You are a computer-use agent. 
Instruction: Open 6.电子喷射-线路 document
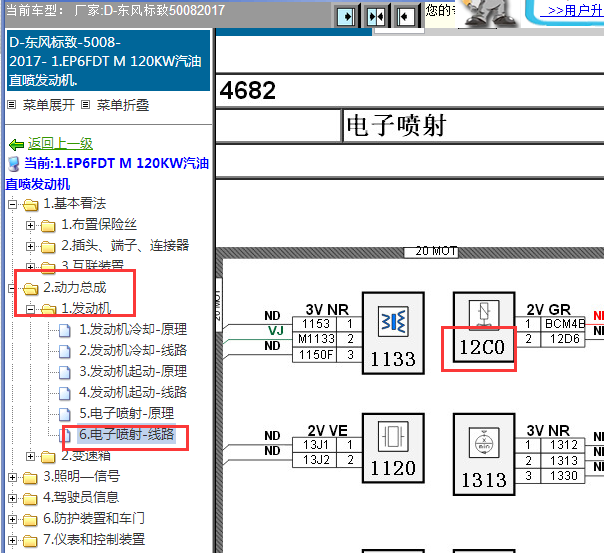click(127, 434)
